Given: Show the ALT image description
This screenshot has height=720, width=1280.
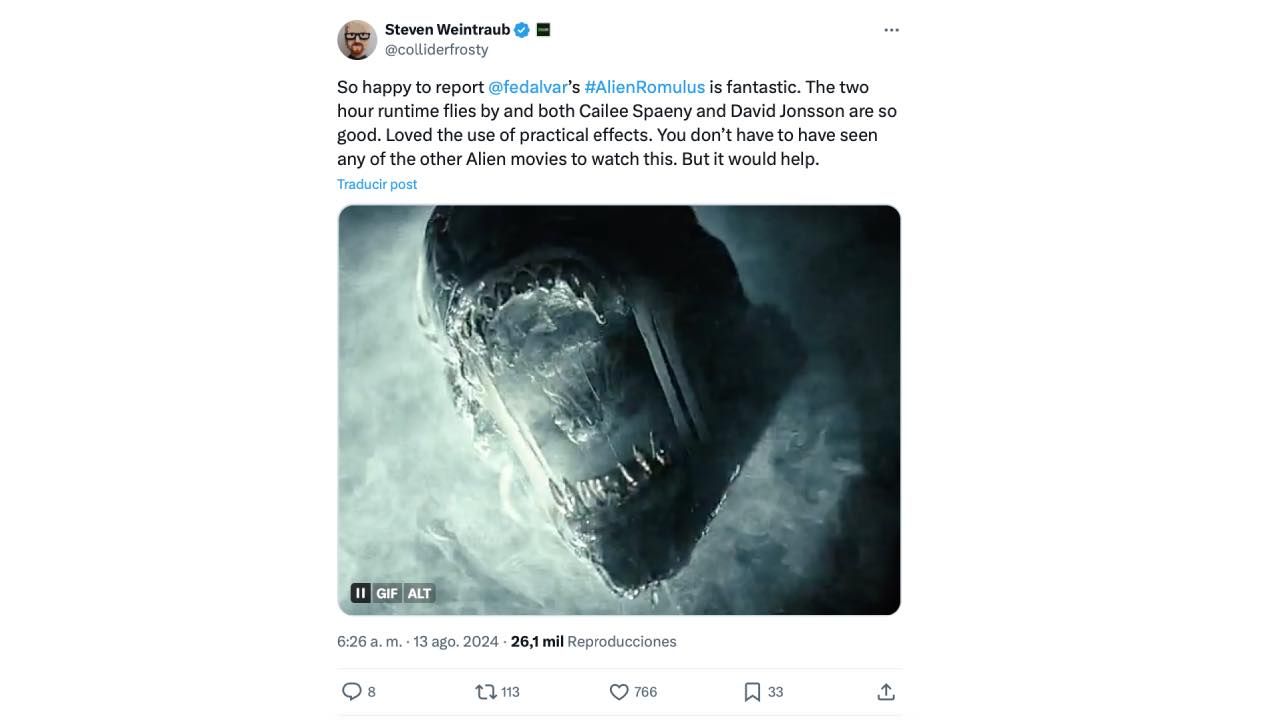Looking at the screenshot, I should coord(419,593).
